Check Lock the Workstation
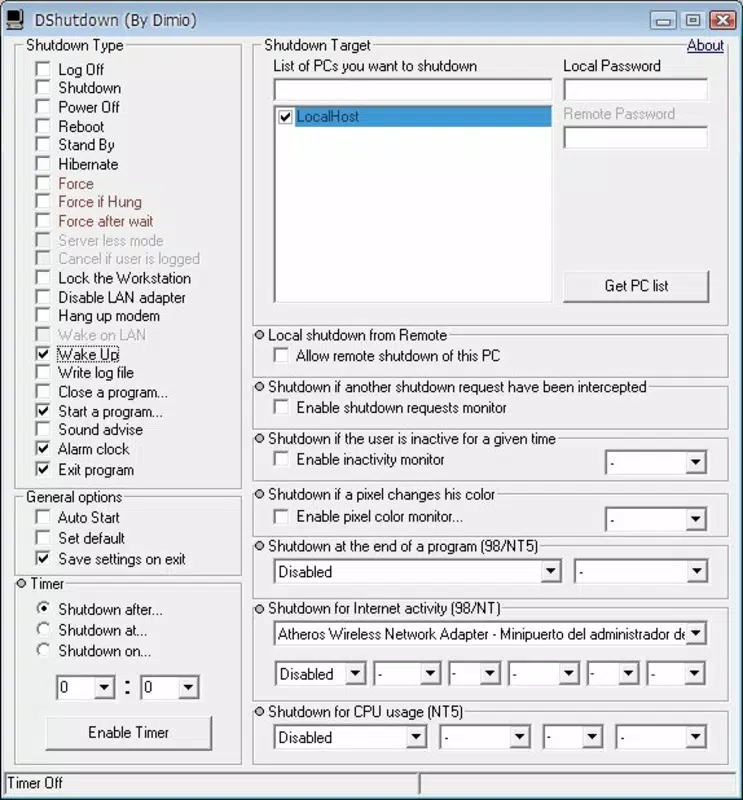743x800 pixels. pos(43,278)
